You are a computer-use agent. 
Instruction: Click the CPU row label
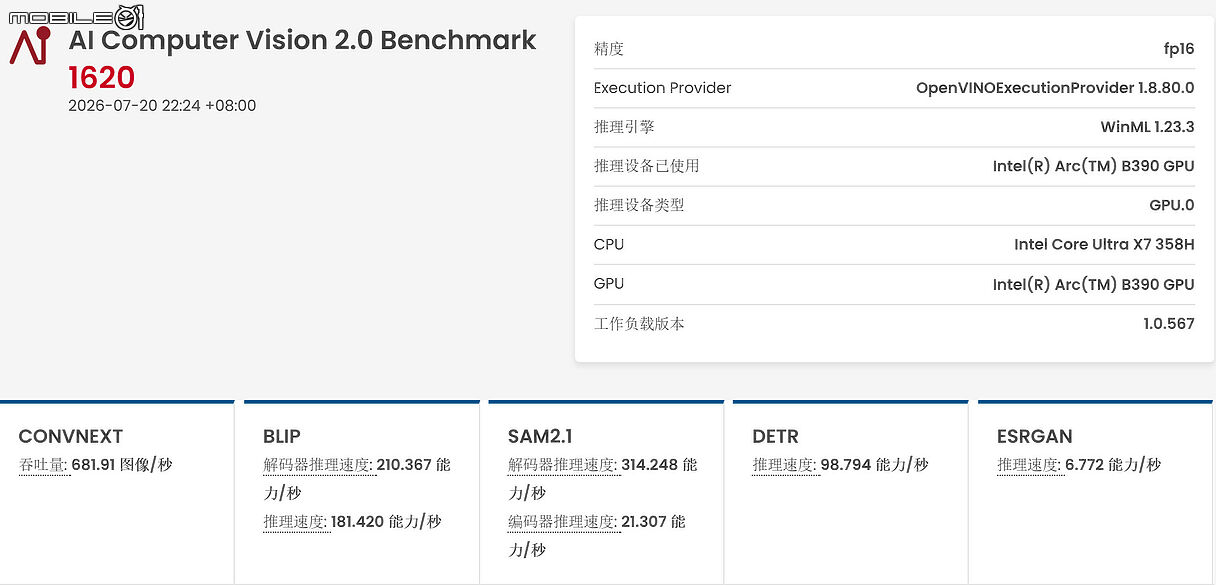[x=609, y=244]
